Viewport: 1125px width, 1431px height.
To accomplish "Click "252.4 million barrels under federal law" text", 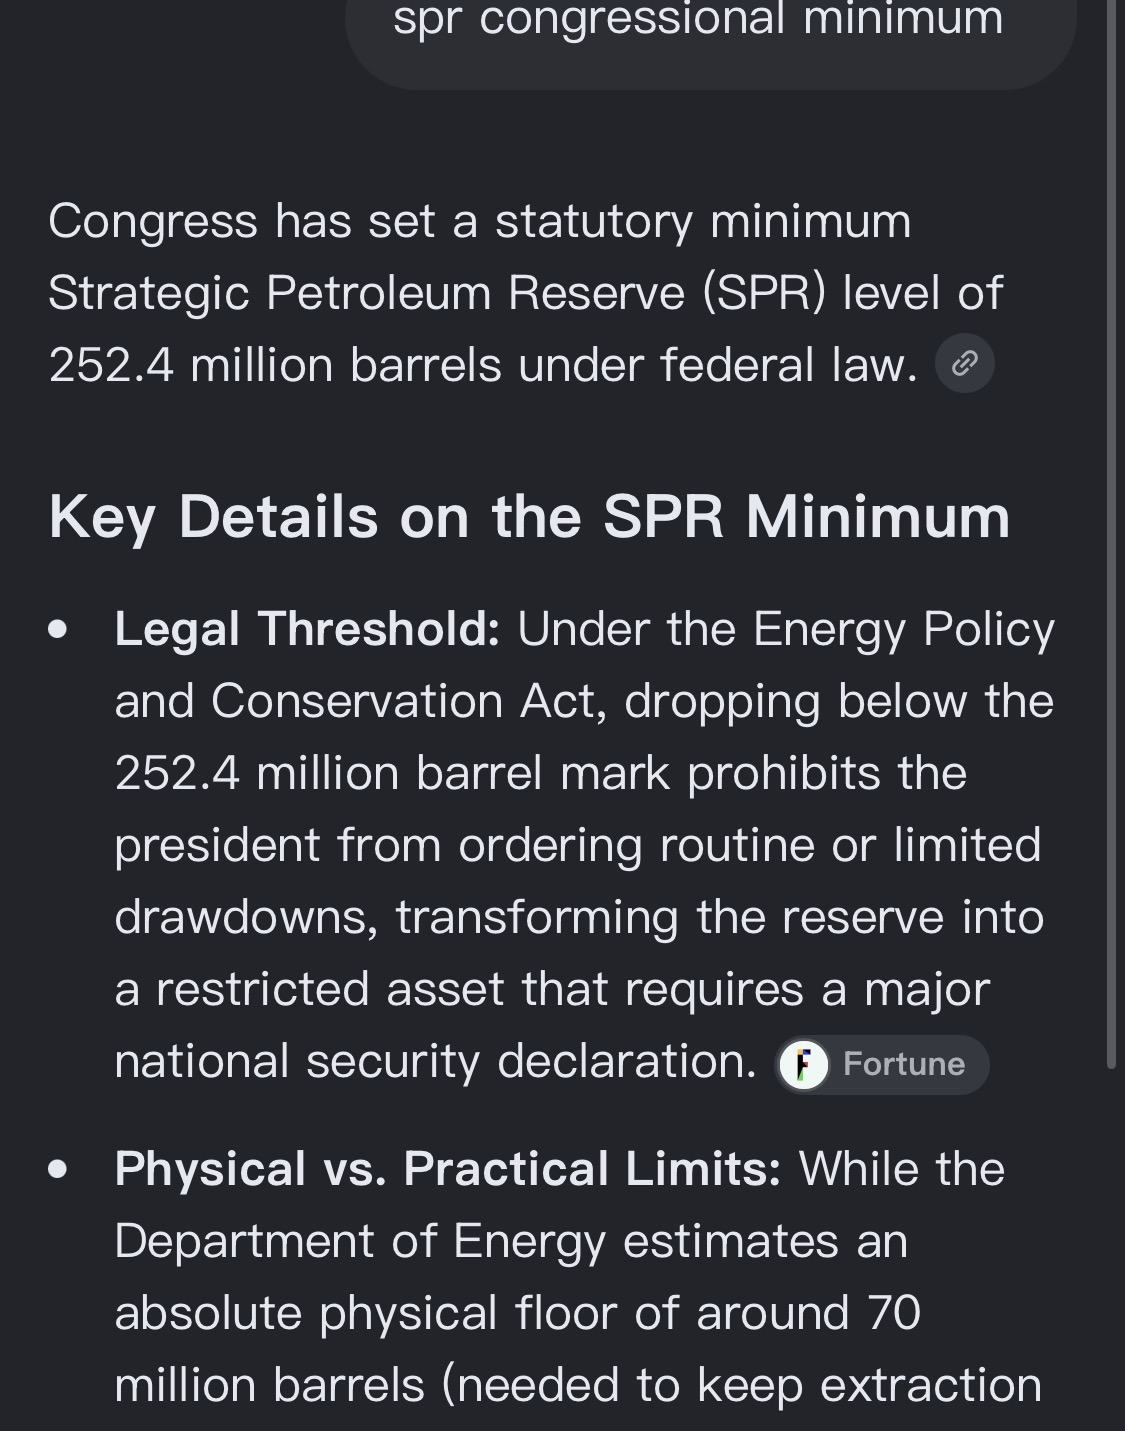I will [x=483, y=365].
